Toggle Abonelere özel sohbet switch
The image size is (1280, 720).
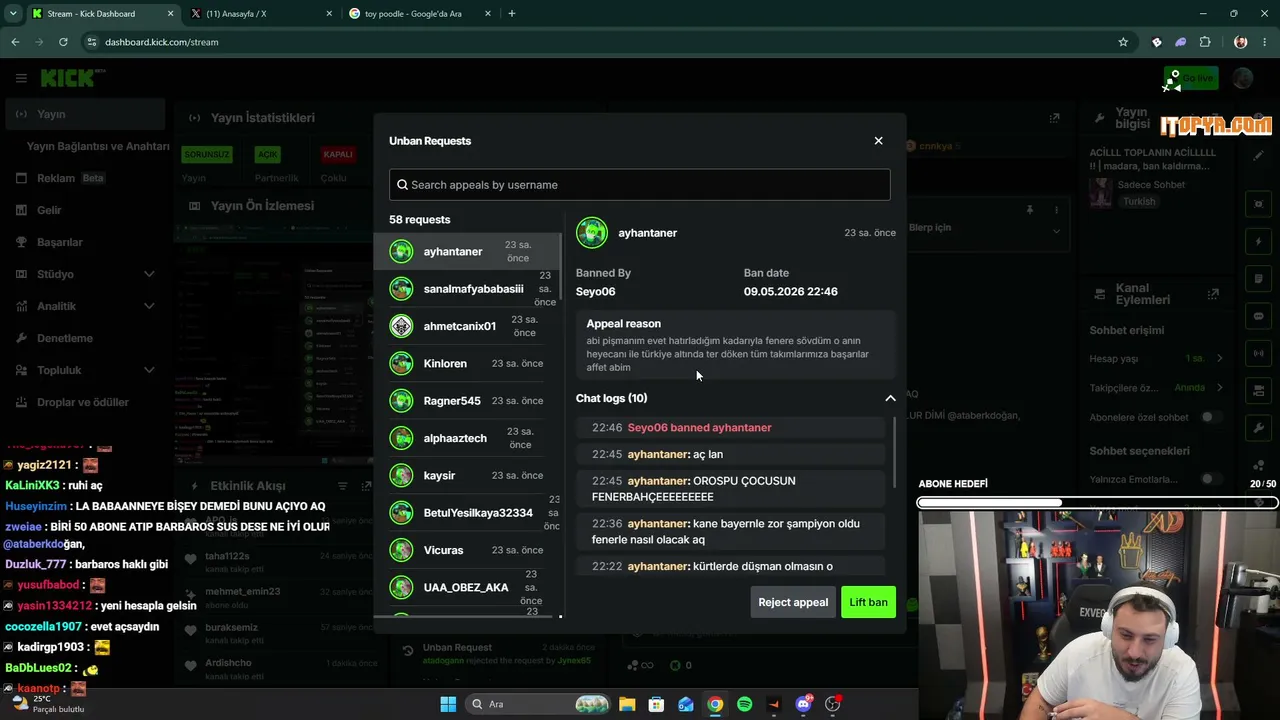pyautogui.click(x=1212, y=417)
